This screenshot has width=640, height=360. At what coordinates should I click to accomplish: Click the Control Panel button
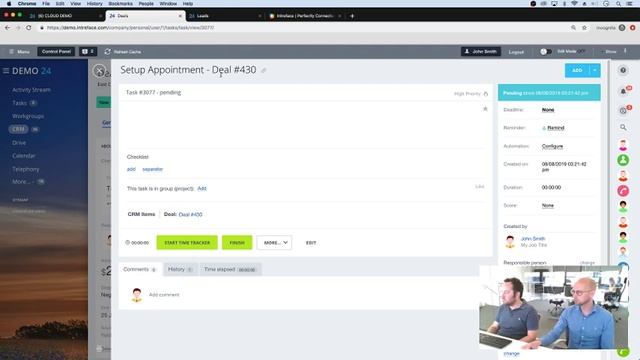point(56,51)
